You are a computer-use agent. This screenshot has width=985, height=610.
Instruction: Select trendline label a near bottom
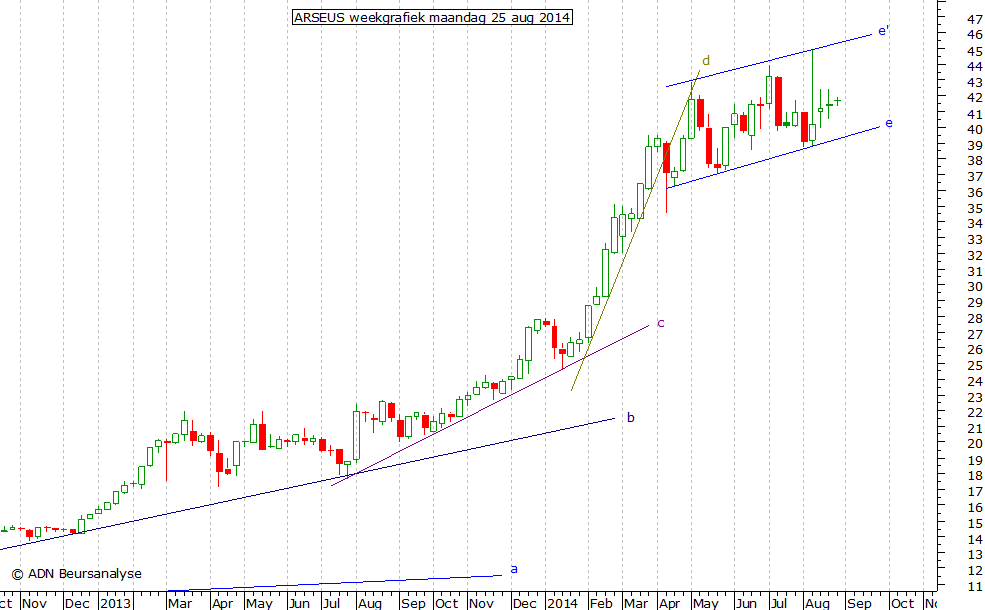(514, 569)
